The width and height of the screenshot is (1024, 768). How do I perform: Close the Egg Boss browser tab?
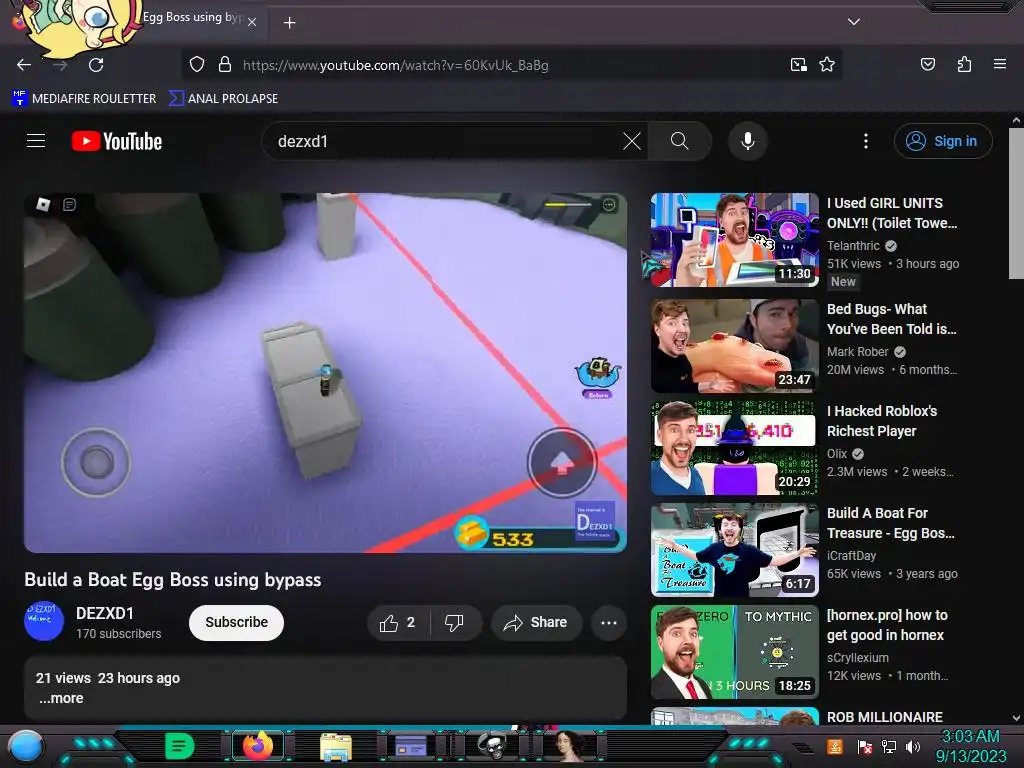coord(252,22)
